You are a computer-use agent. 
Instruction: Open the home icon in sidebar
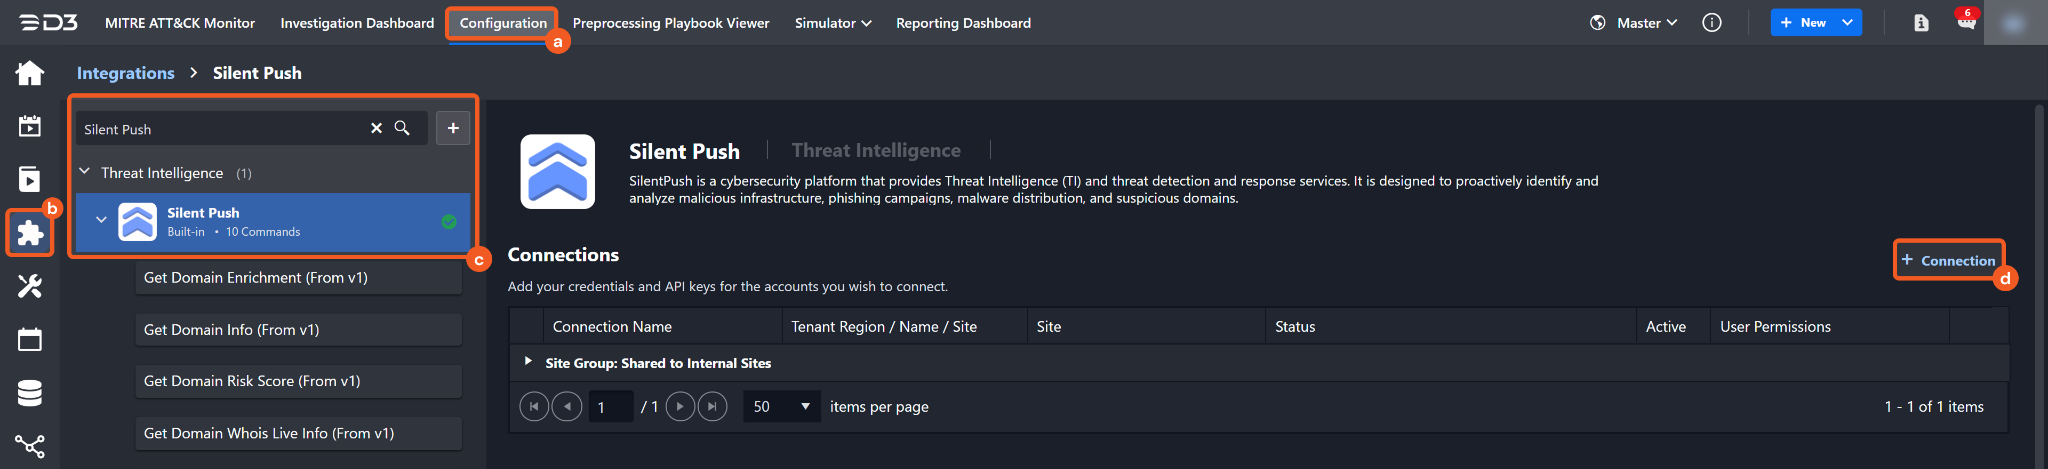click(x=30, y=73)
